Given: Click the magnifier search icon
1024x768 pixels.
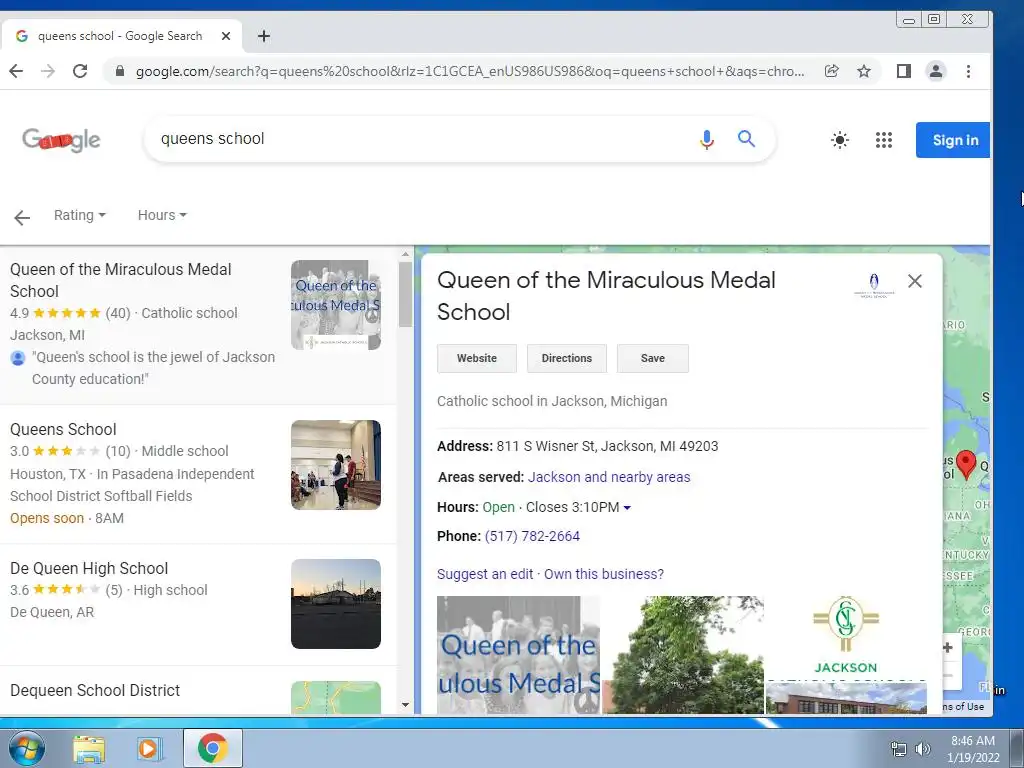Looking at the screenshot, I should [x=746, y=138].
